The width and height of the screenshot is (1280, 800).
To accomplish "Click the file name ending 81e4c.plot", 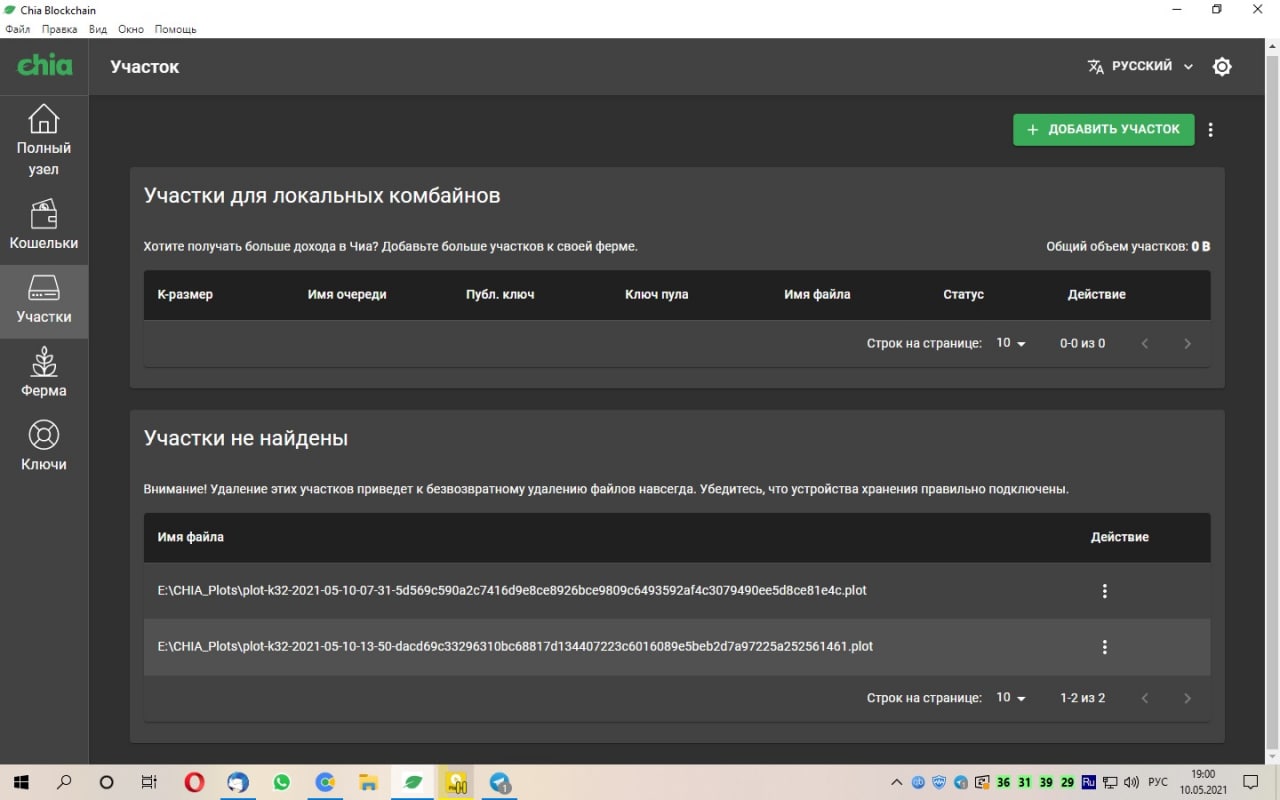I will pos(512,590).
